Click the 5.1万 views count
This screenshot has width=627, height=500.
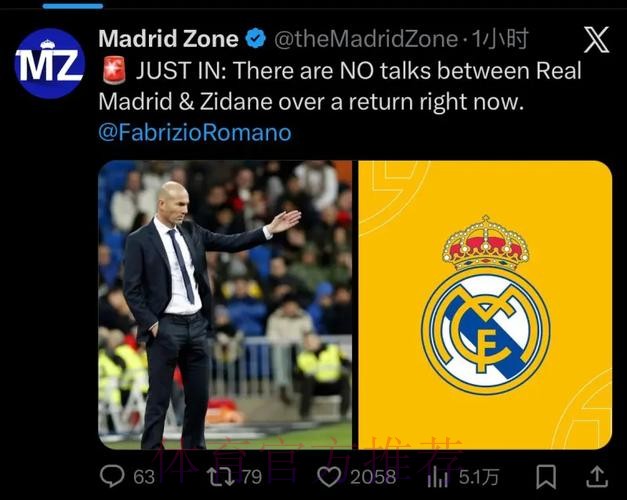point(479,477)
